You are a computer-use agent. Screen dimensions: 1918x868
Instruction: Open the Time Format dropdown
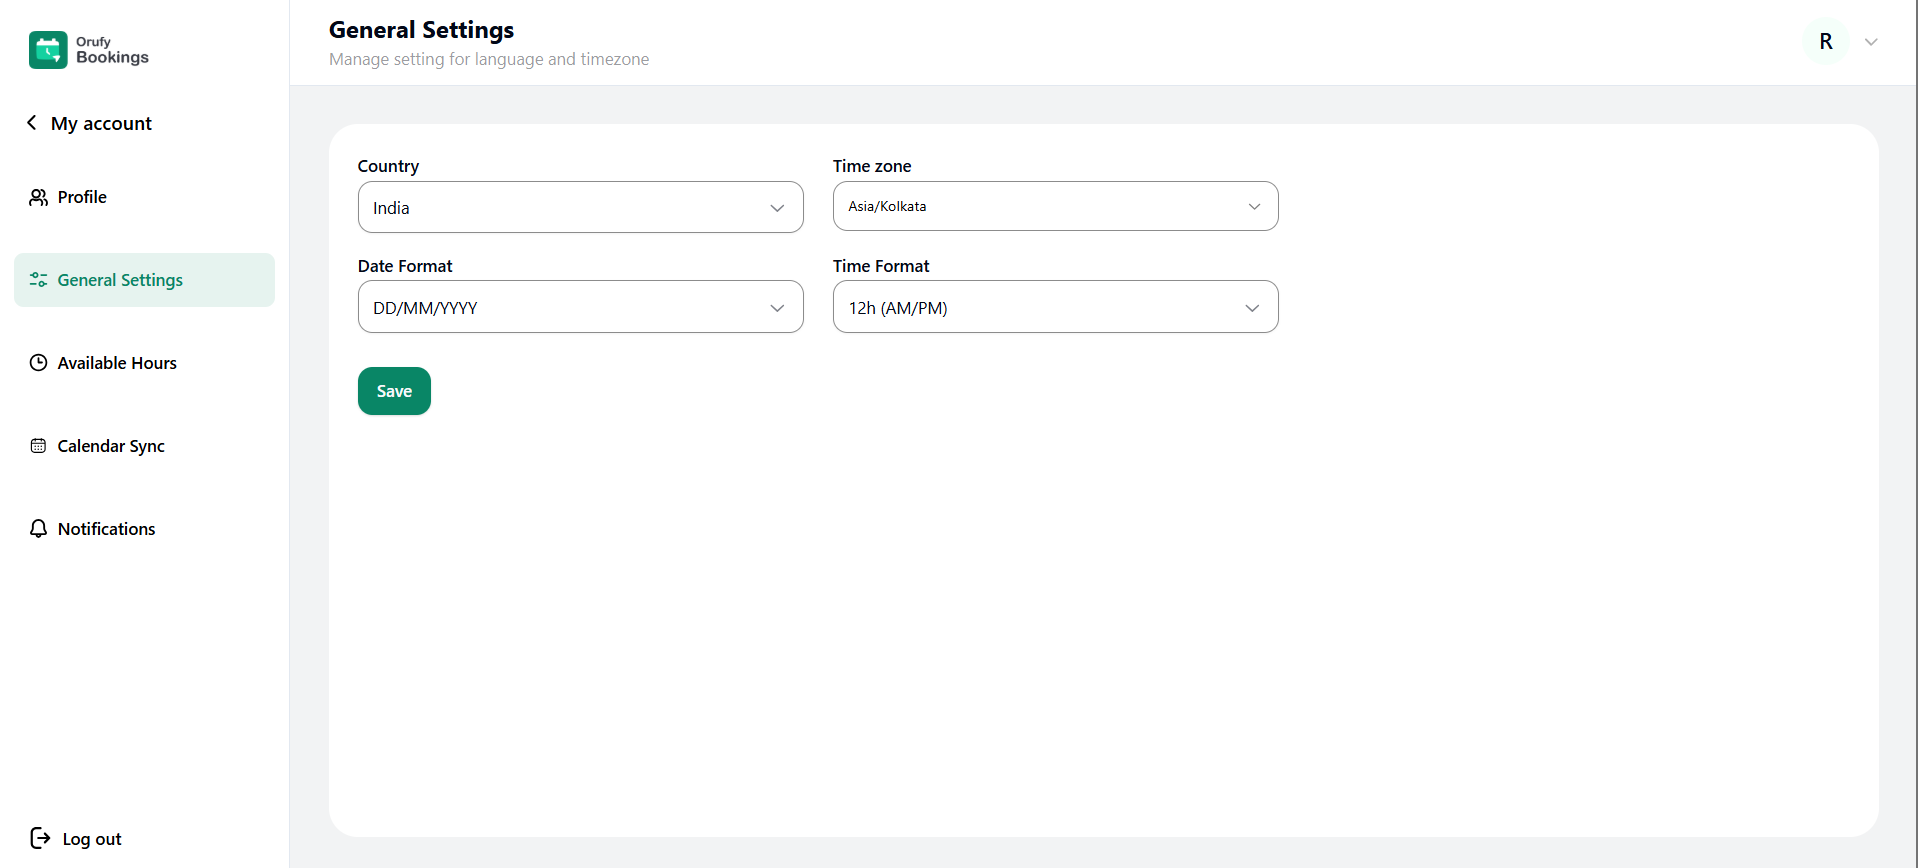(x=1055, y=307)
